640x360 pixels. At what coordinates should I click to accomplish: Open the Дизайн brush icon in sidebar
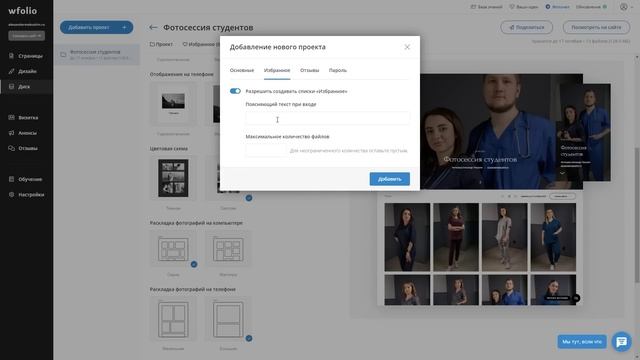tap(11, 71)
